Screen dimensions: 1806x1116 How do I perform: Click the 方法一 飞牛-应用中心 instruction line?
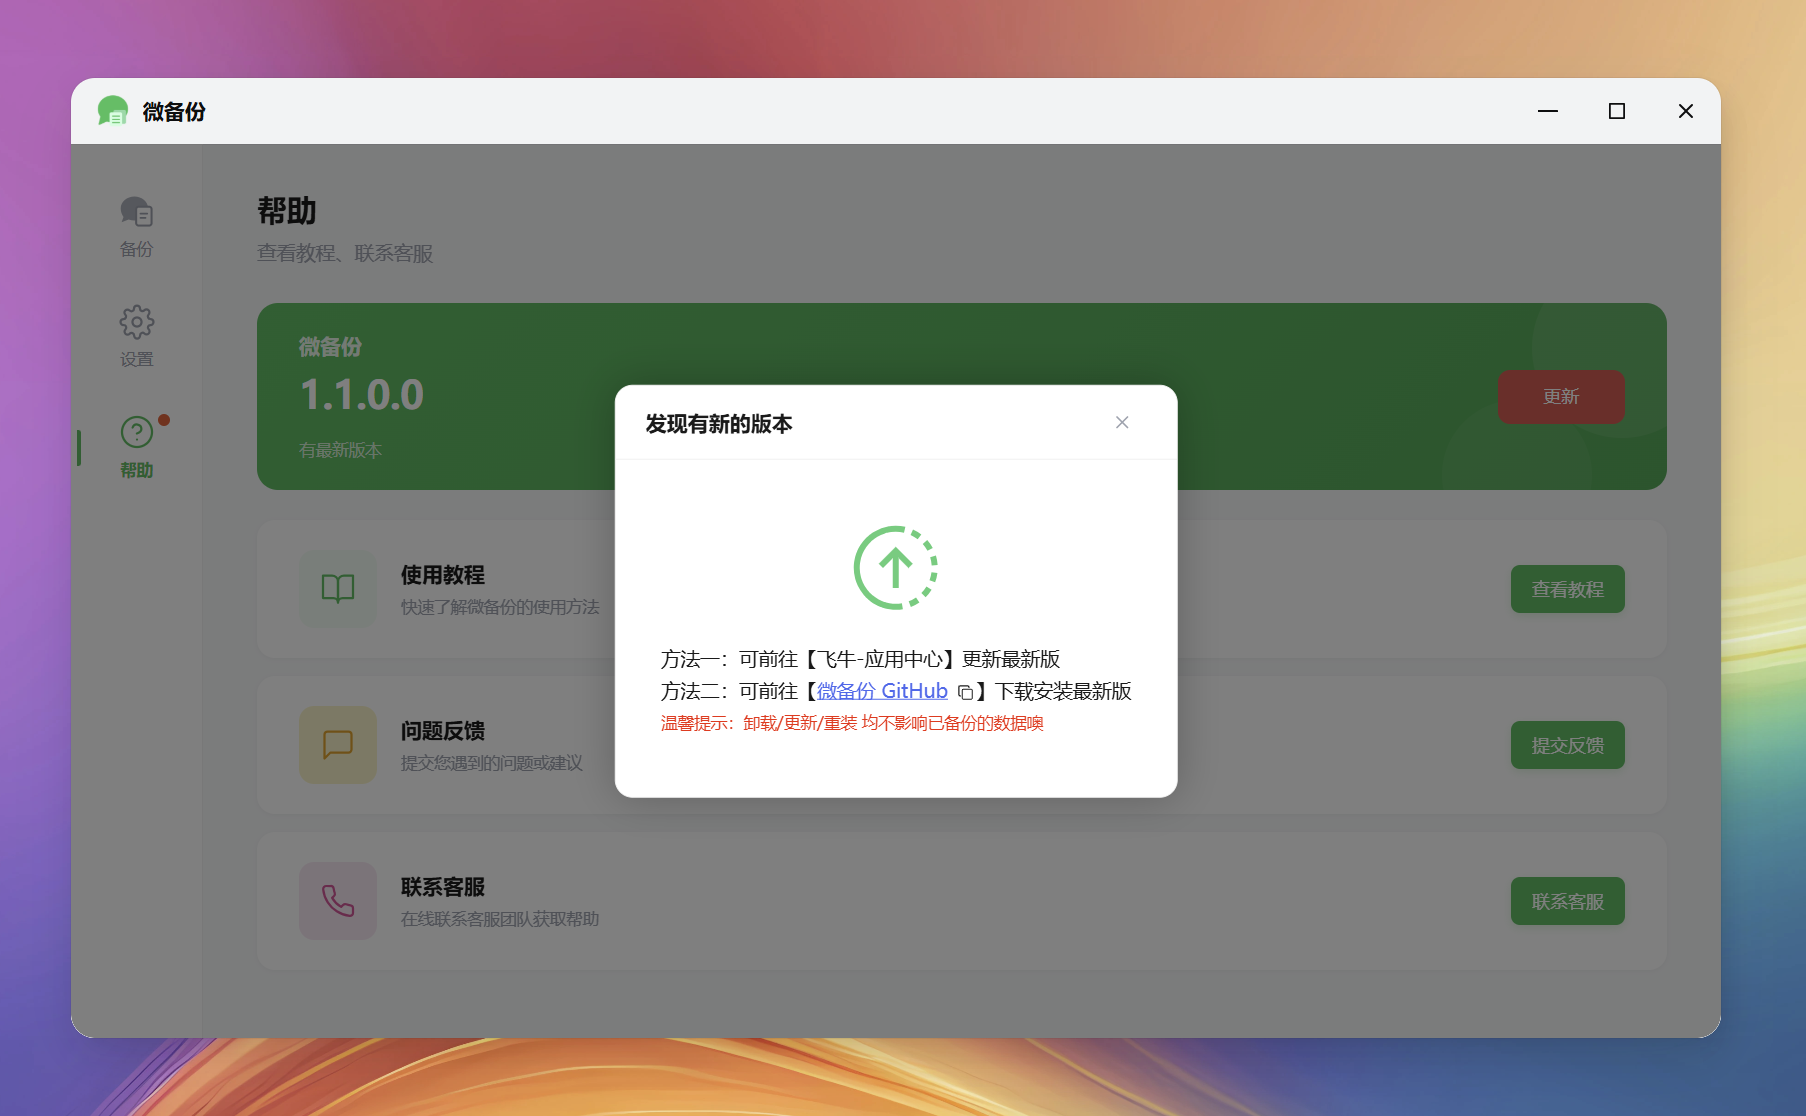860,659
